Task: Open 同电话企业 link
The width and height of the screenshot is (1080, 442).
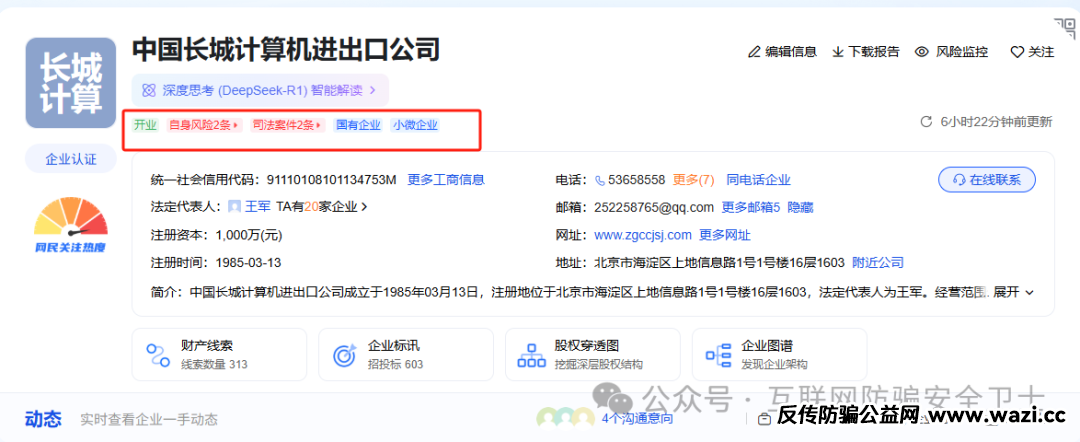Action: pyautogui.click(x=758, y=180)
